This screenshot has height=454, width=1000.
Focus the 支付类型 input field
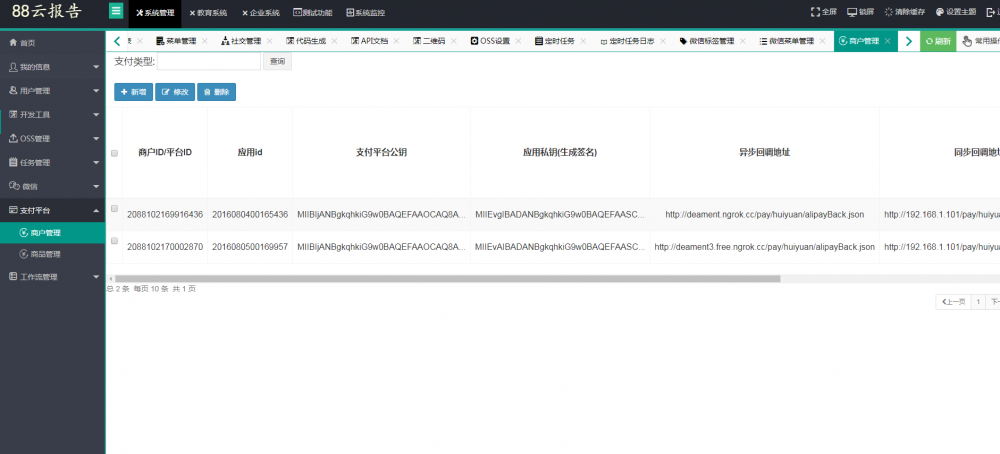click(x=209, y=61)
